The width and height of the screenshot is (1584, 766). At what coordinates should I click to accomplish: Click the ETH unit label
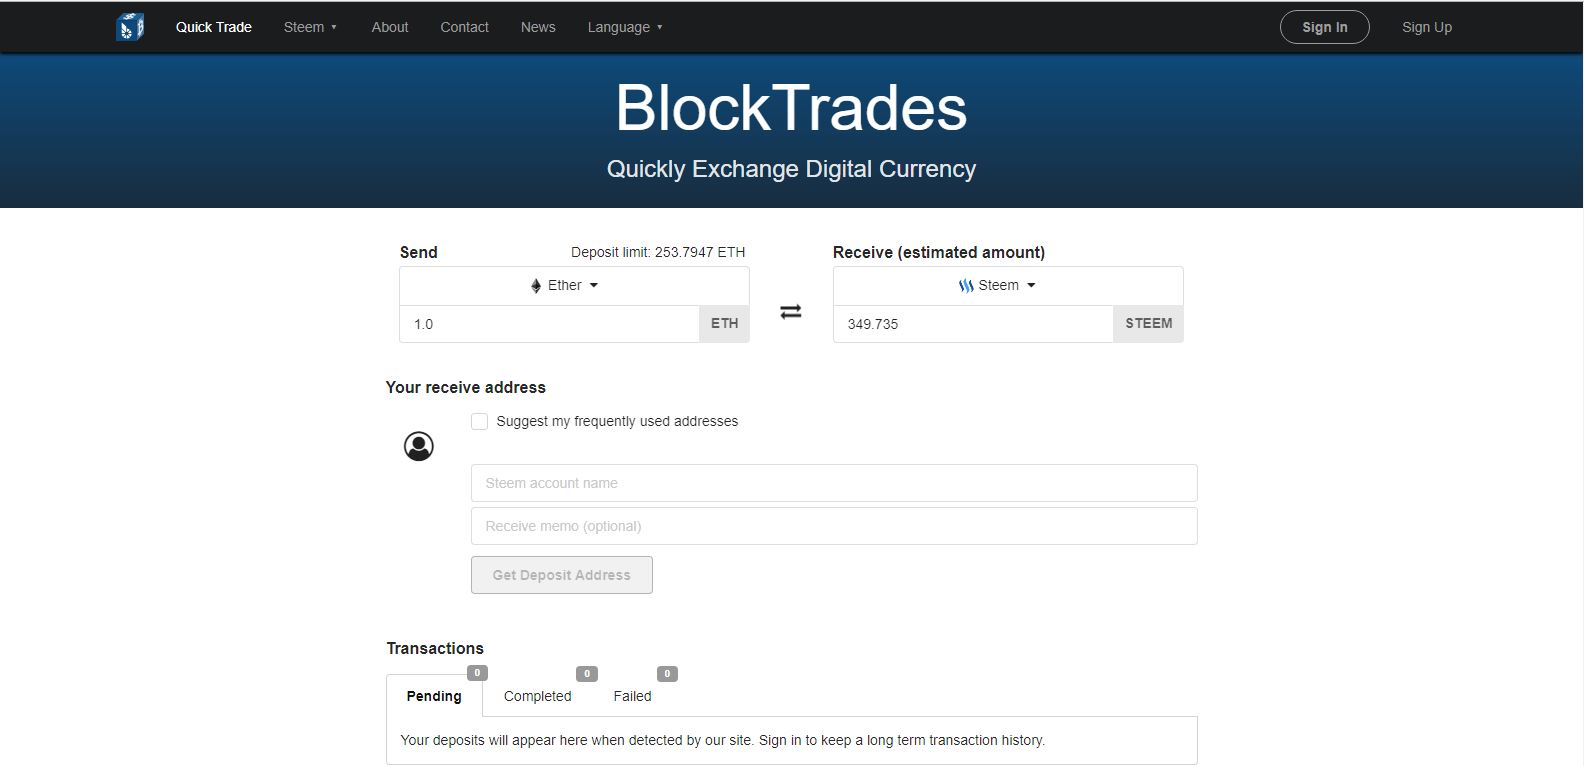click(724, 324)
